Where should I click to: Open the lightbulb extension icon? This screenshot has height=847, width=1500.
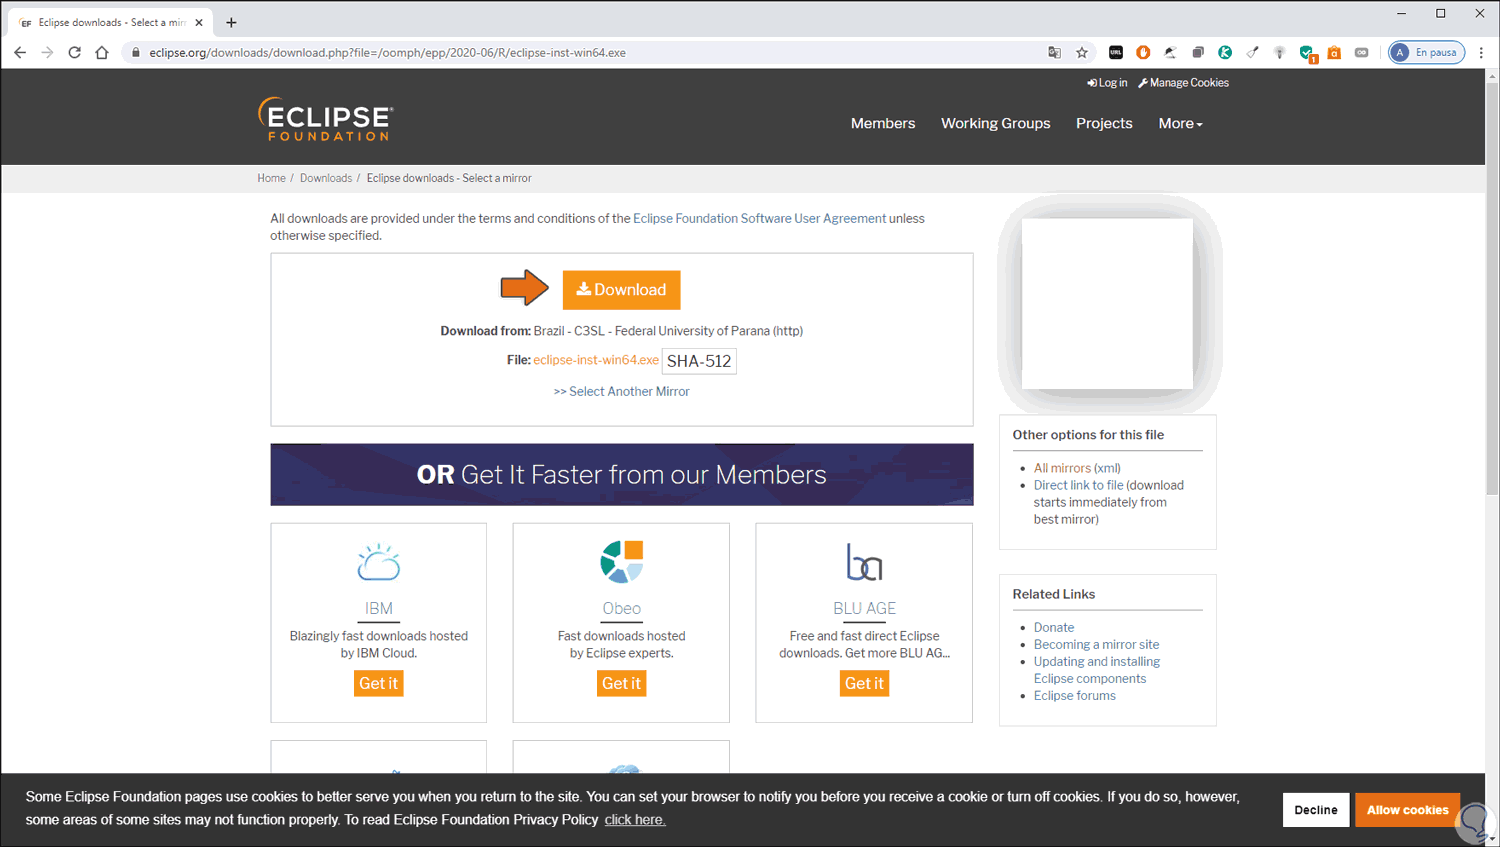1279,53
